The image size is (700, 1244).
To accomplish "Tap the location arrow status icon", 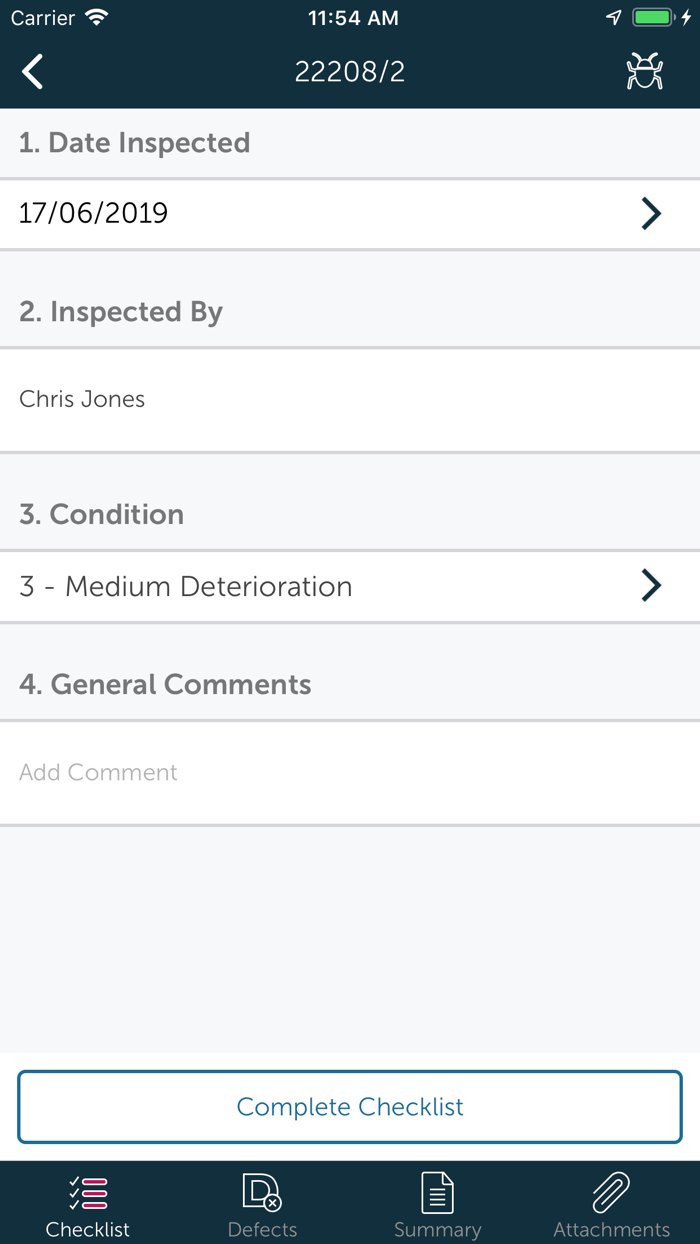I will click(614, 18).
